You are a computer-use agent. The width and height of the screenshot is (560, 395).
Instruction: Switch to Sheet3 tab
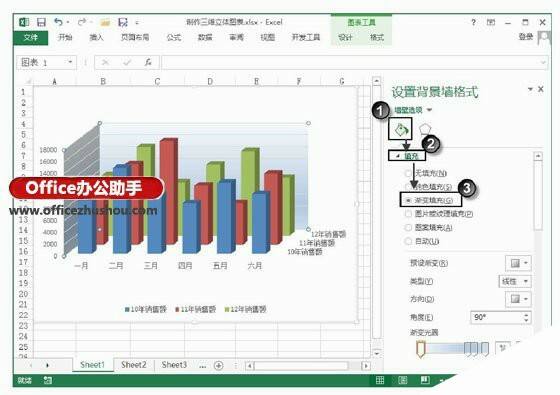click(174, 365)
